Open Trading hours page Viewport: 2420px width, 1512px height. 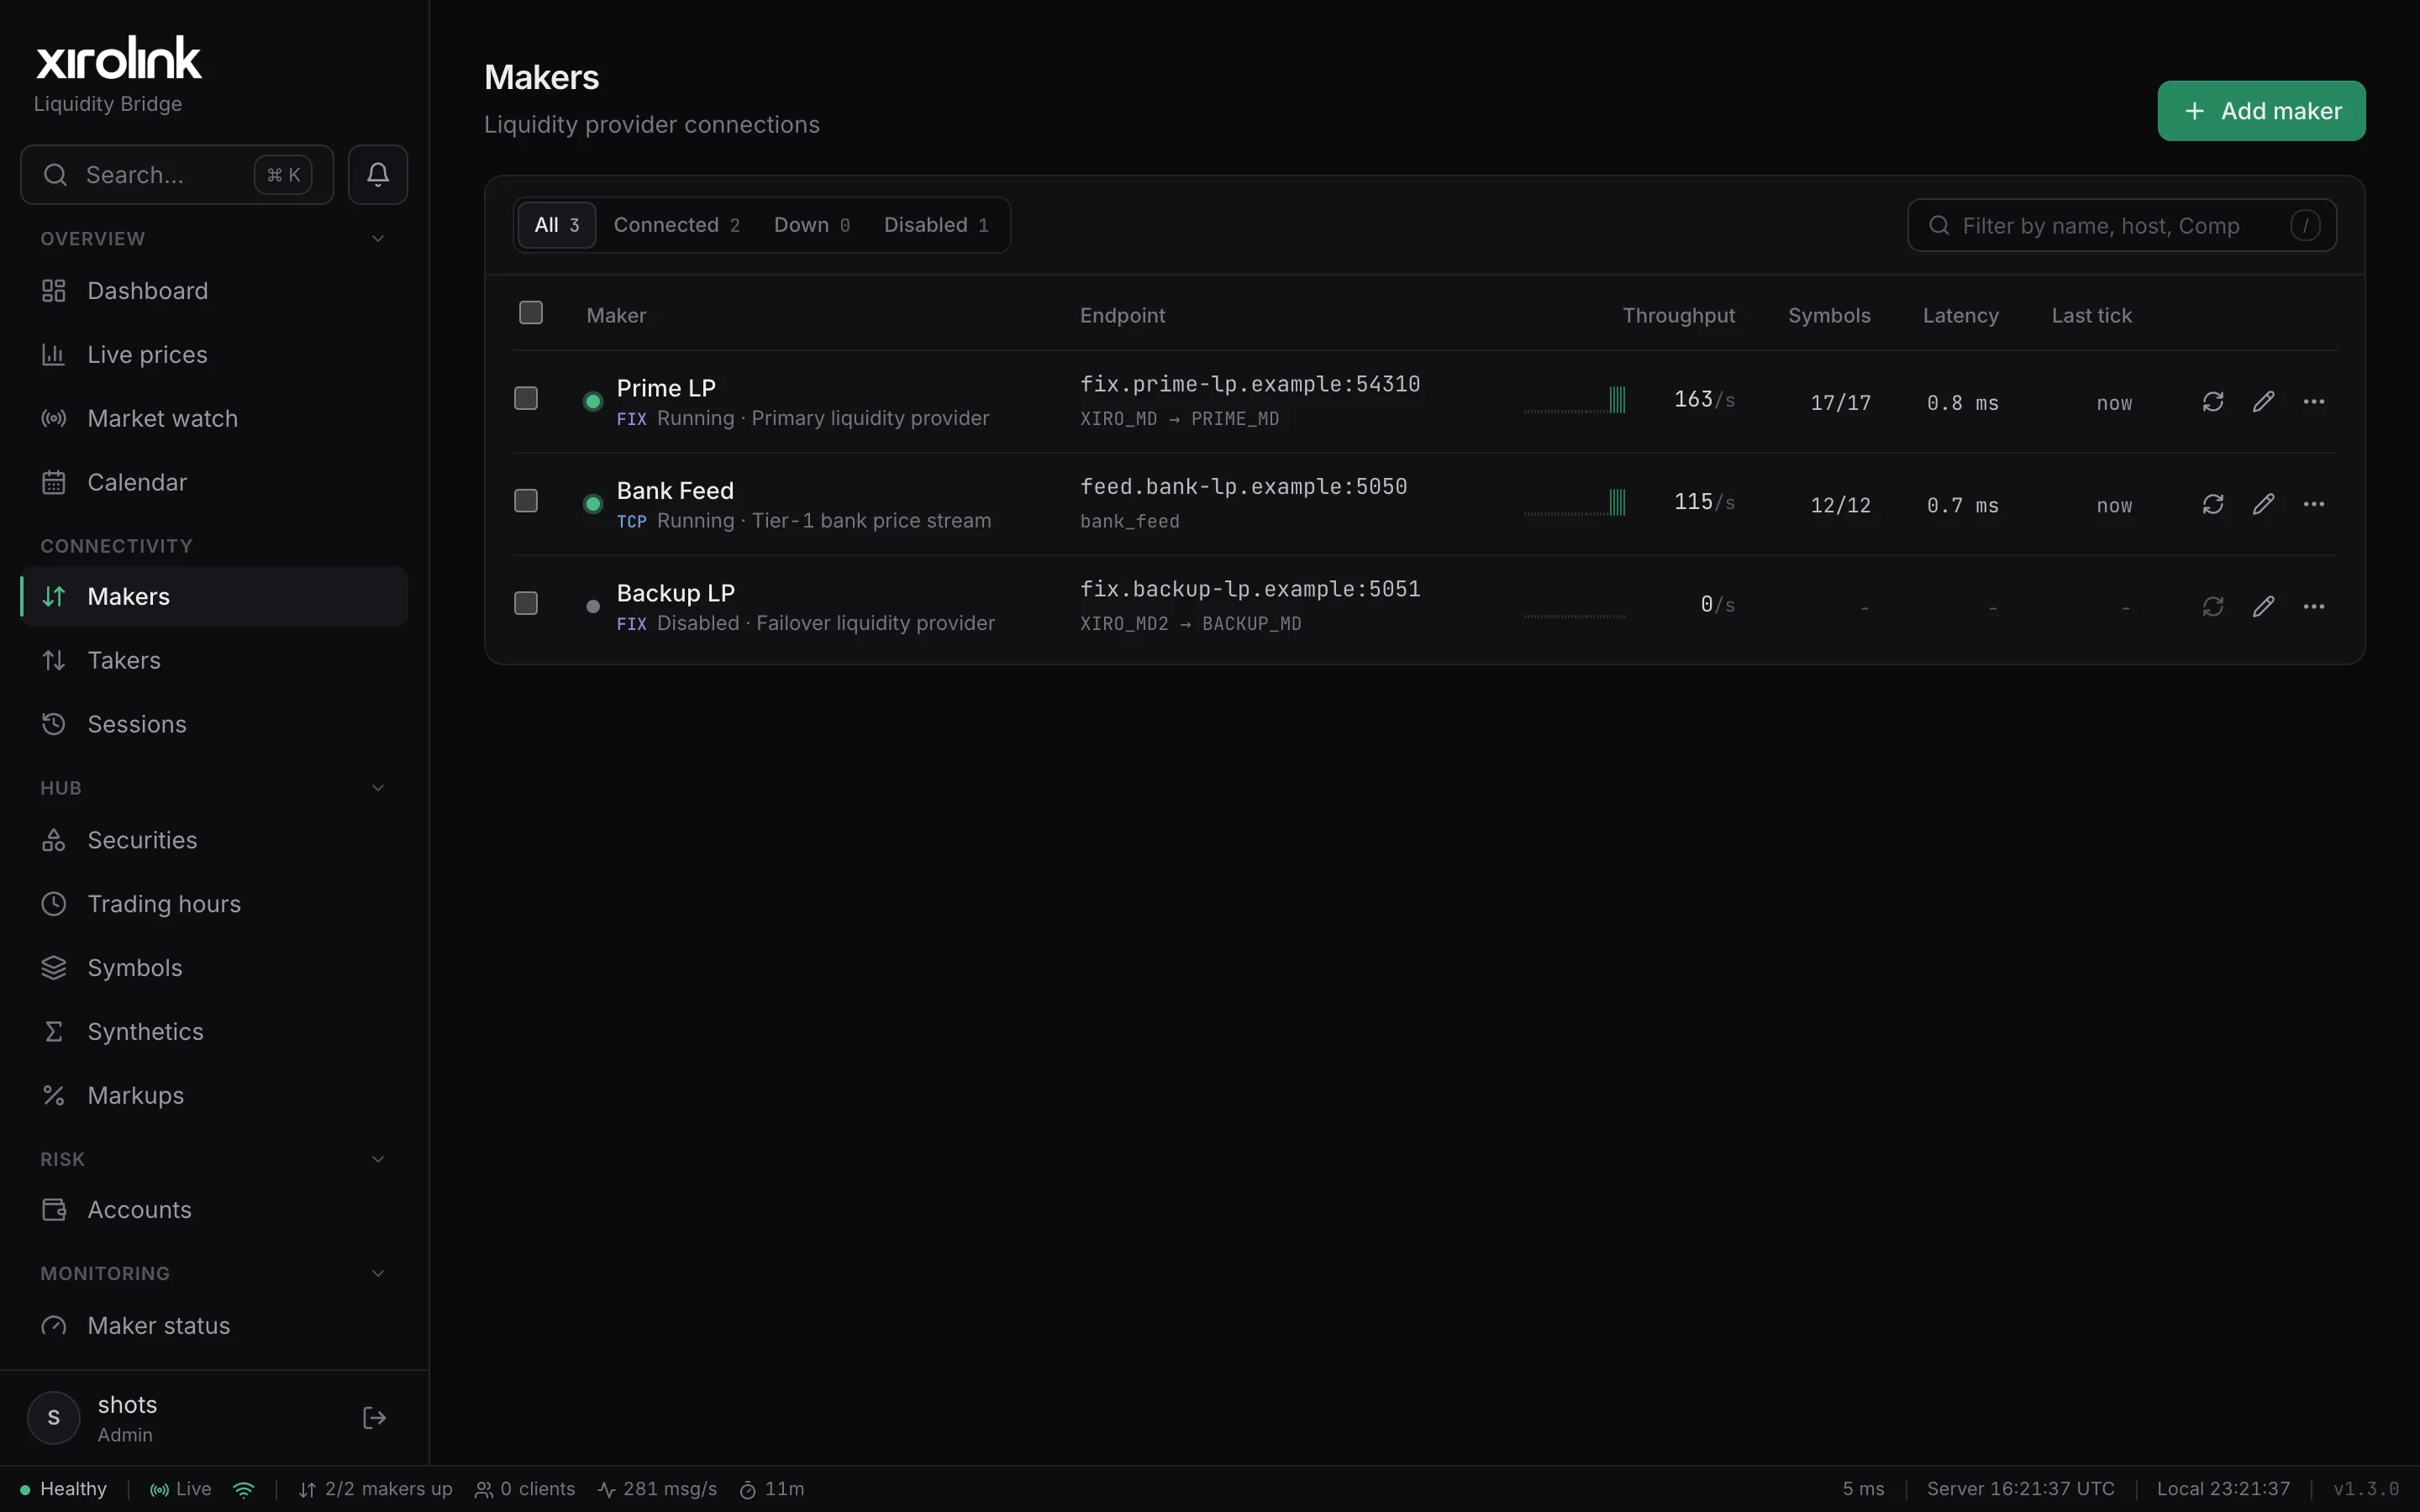pyautogui.click(x=214, y=904)
